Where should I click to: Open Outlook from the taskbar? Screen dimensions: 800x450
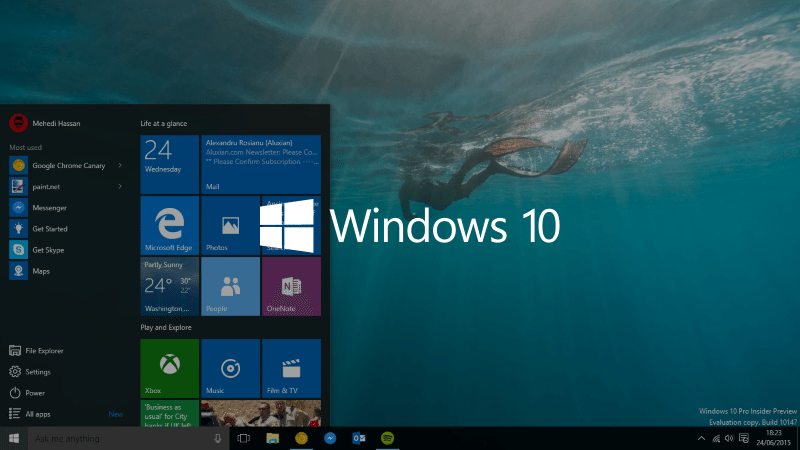point(359,438)
